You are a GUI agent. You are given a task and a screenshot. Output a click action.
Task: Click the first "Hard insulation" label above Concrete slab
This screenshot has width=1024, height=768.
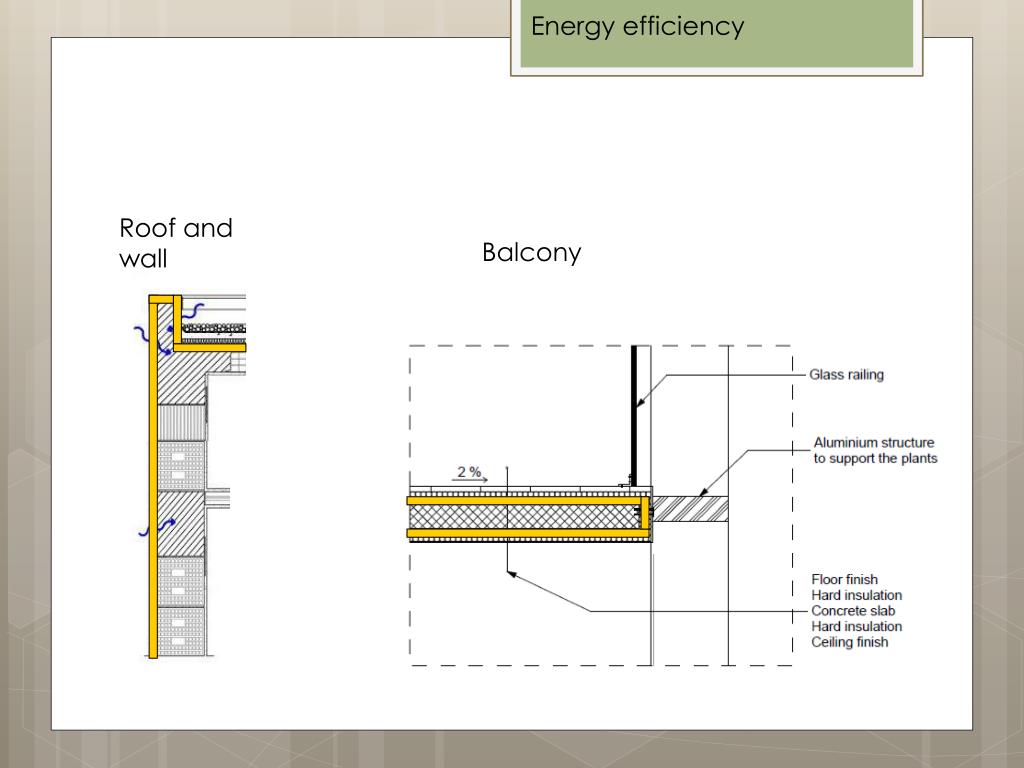click(x=856, y=596)
